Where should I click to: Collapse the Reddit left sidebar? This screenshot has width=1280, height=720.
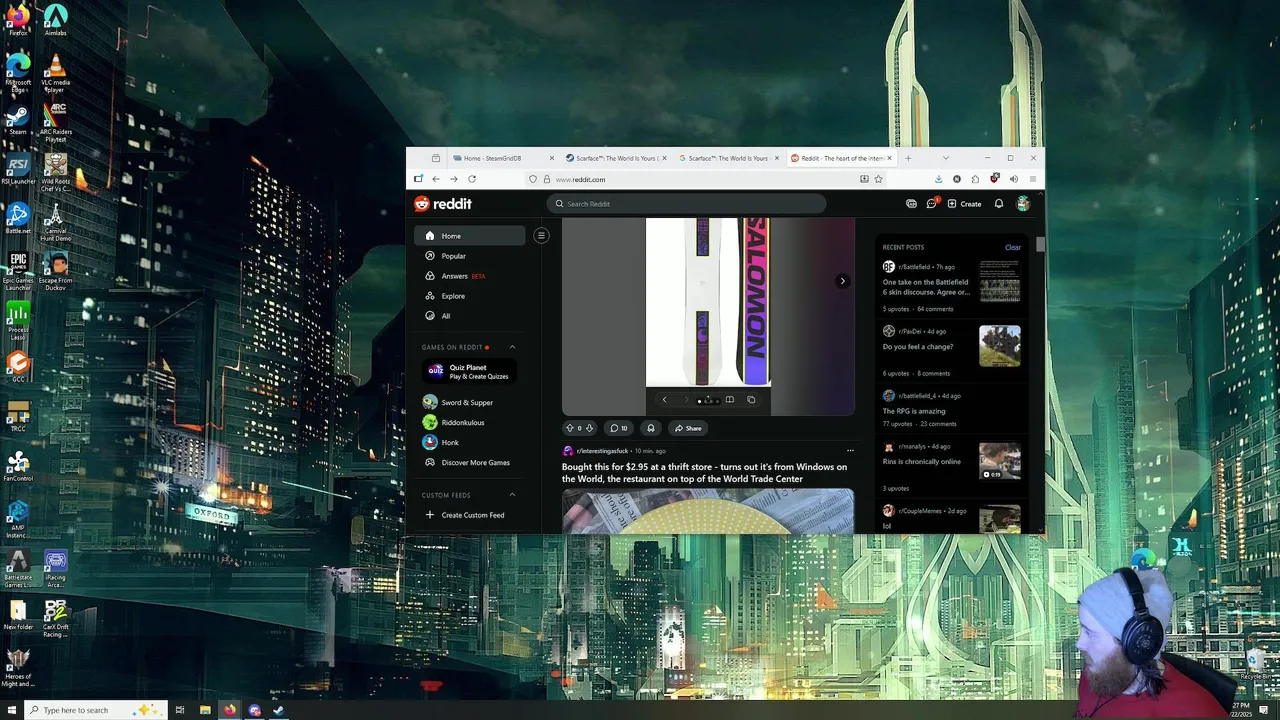[x=541, y=236]
